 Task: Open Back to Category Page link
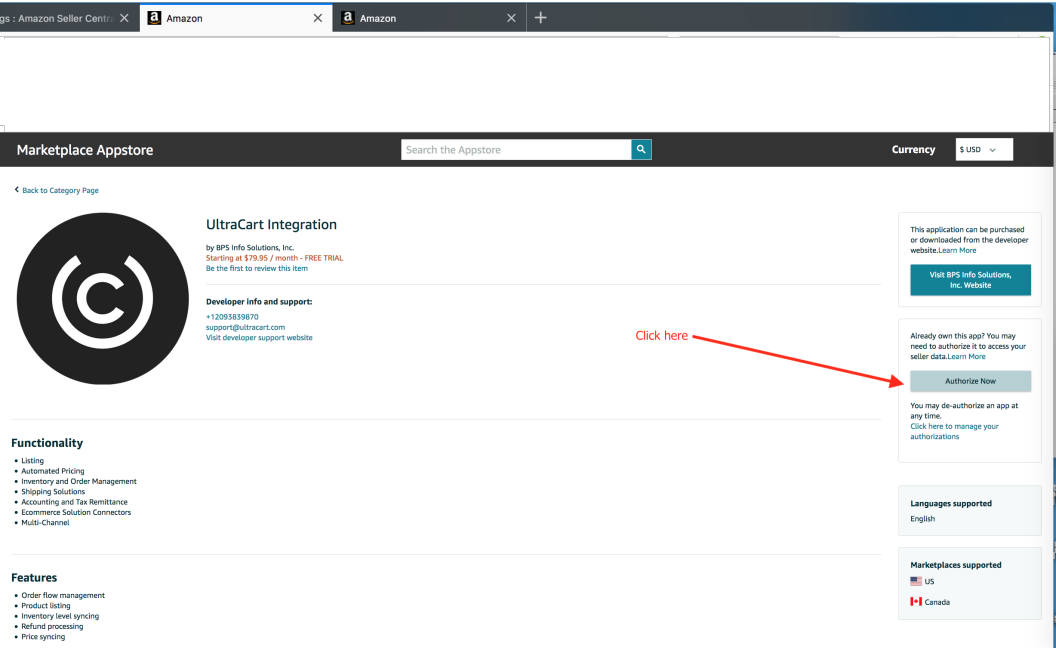(61, 191)
